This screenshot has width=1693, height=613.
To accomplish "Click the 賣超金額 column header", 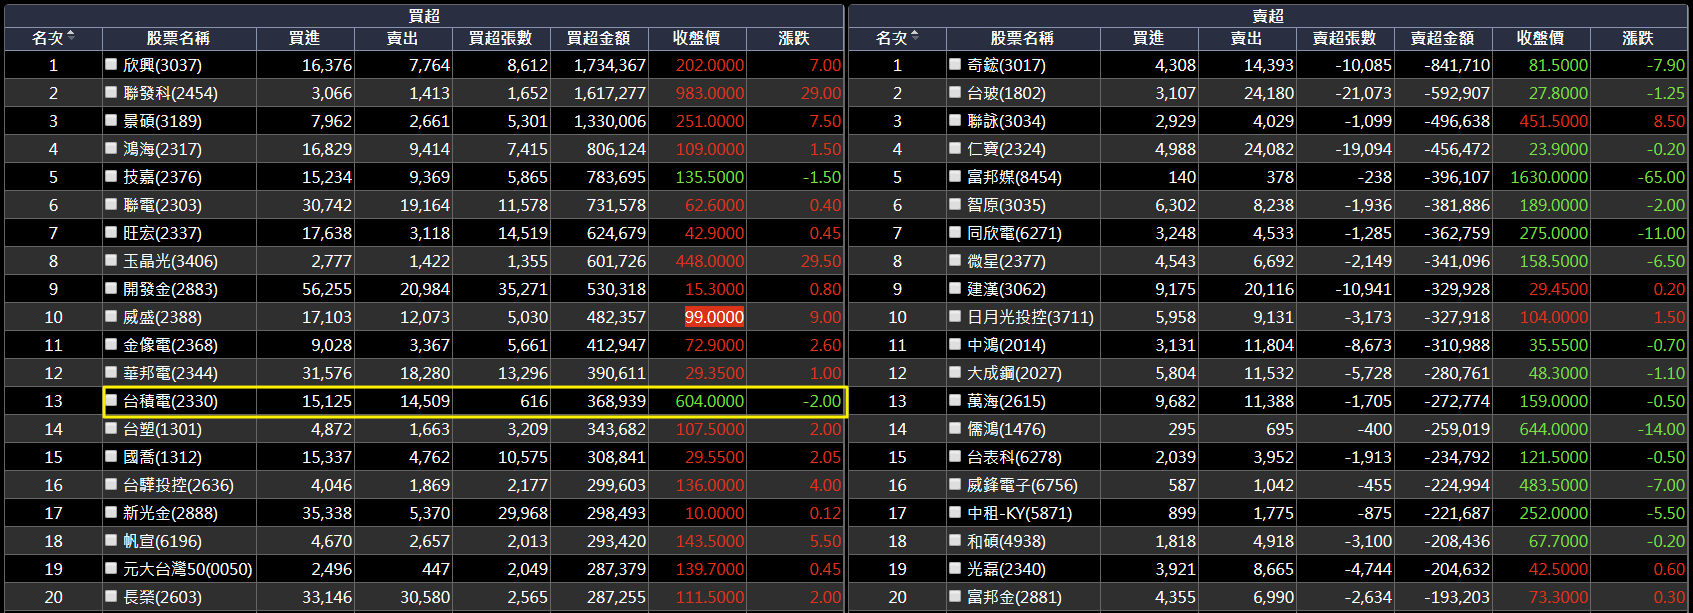I will pyautogui.click(x=1443, y=38).
